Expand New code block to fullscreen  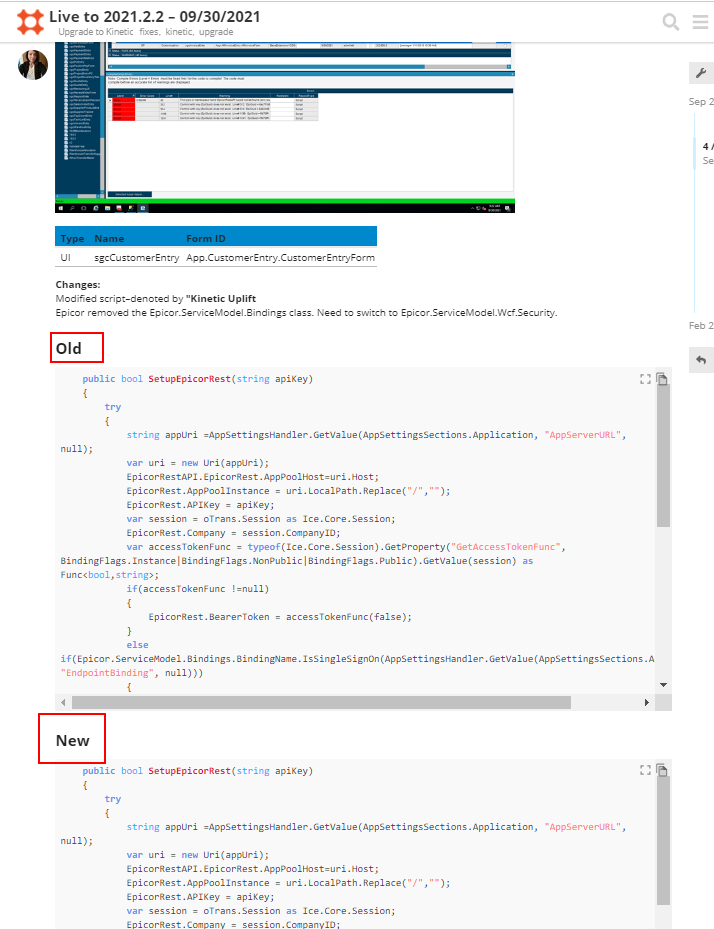pyautogui.click(x=645, y=770)
